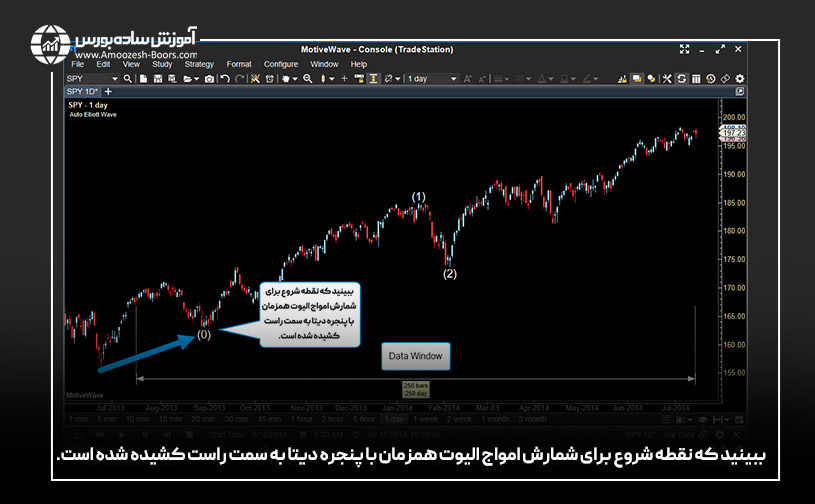
Task: Switch to 1 month bar interval
Action: (495, 419)
